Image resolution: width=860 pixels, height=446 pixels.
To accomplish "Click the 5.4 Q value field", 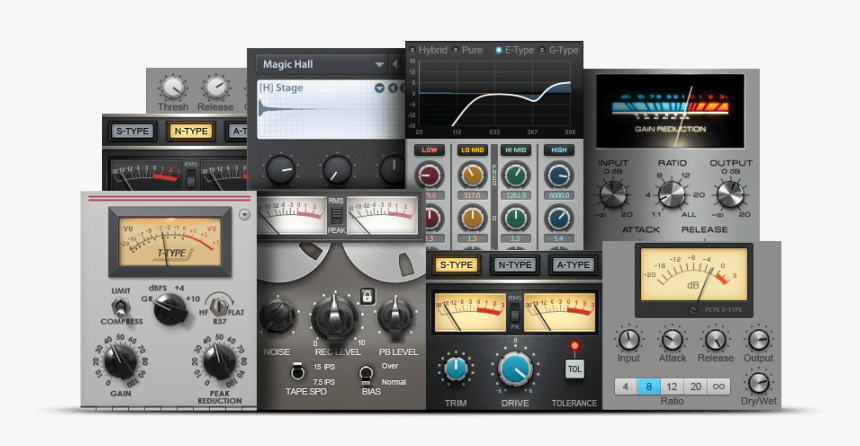I will (558, 239).
